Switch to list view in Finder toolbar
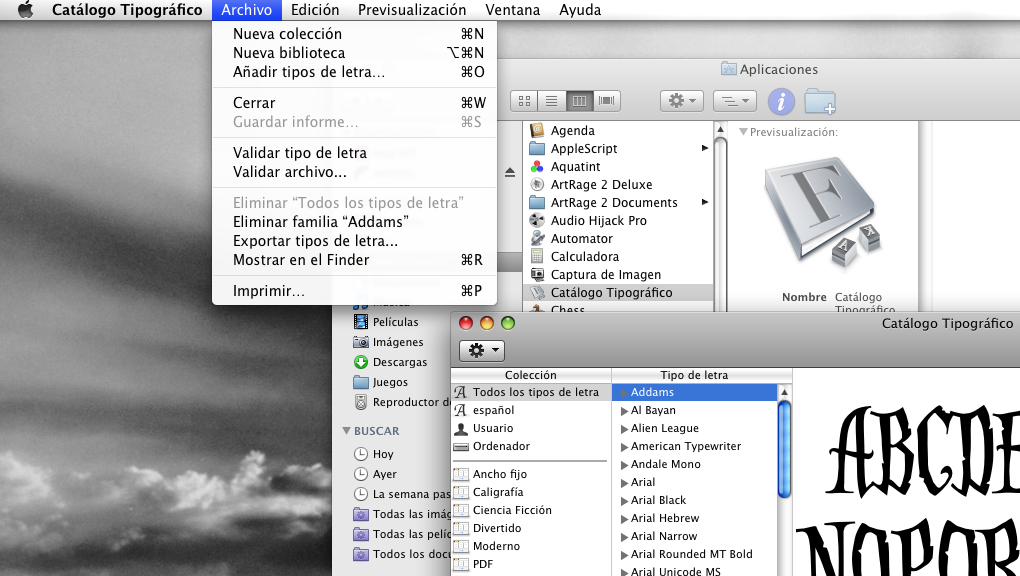This screenshot has width=1020, height=576. click(x=551, y=101)
